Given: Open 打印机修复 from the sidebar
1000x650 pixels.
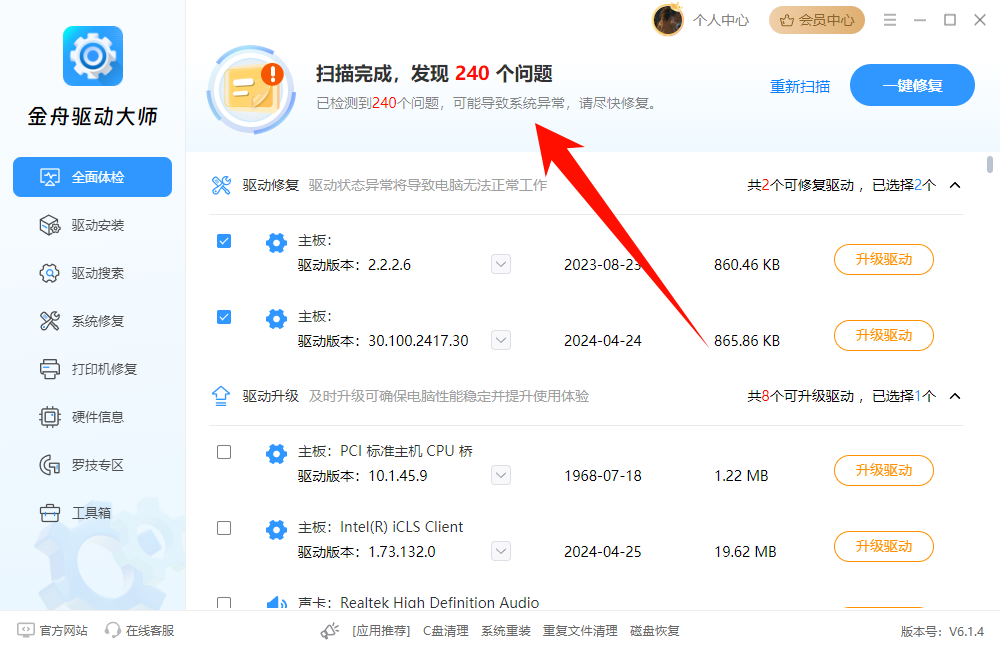Looking at the screenshot, I should click(x=92, y=369).
